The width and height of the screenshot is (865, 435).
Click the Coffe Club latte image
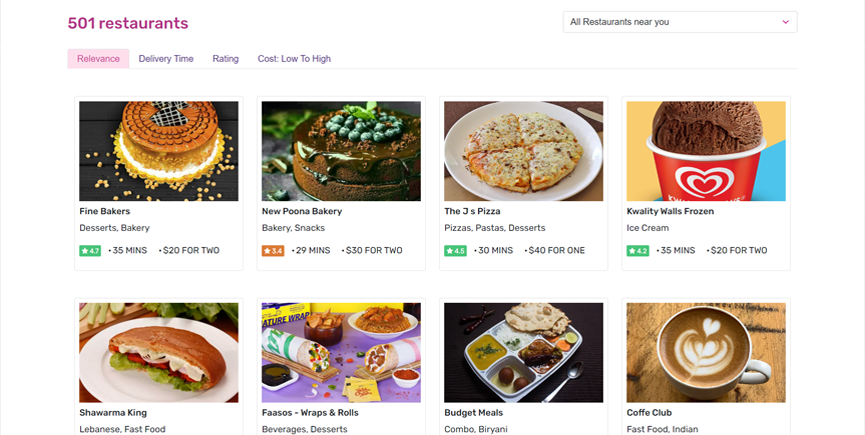click(x=706, y=352)
